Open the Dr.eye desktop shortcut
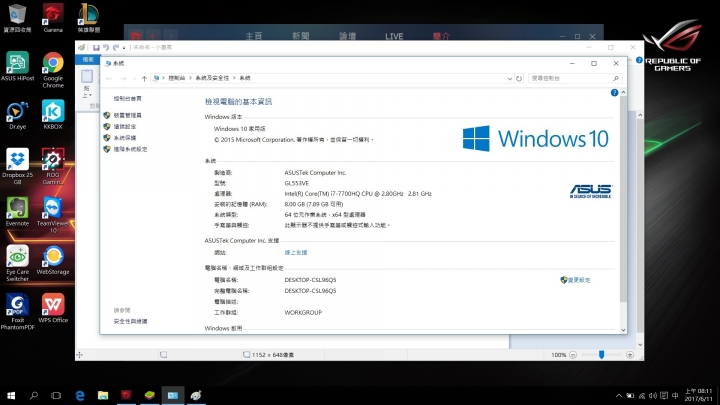The height and width of the screenshot is (405, 720). click(17, 115)
